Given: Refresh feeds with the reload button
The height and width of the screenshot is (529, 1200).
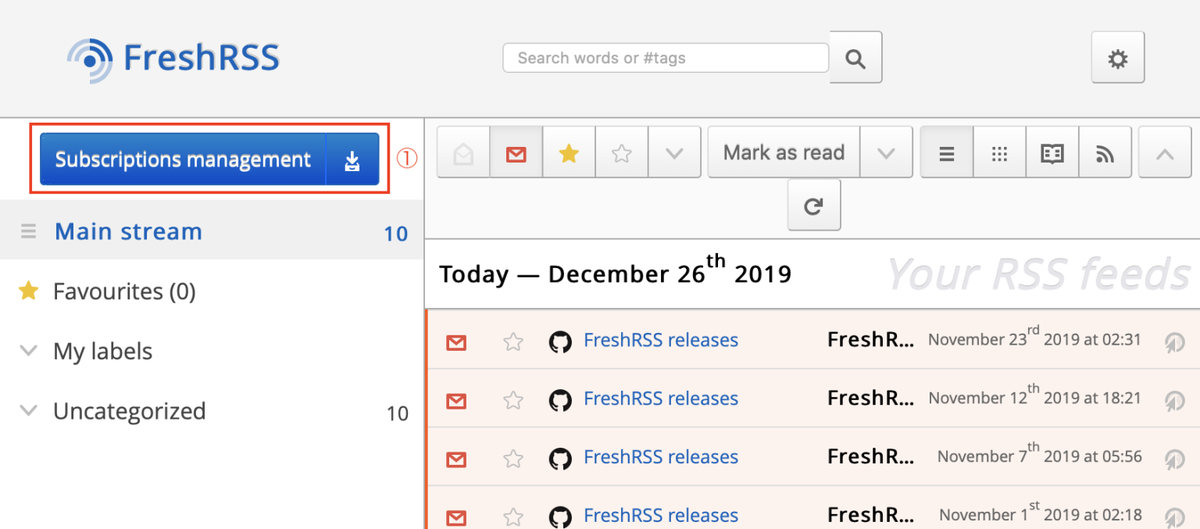Looking at the screenshot, I should click(814, 206).
